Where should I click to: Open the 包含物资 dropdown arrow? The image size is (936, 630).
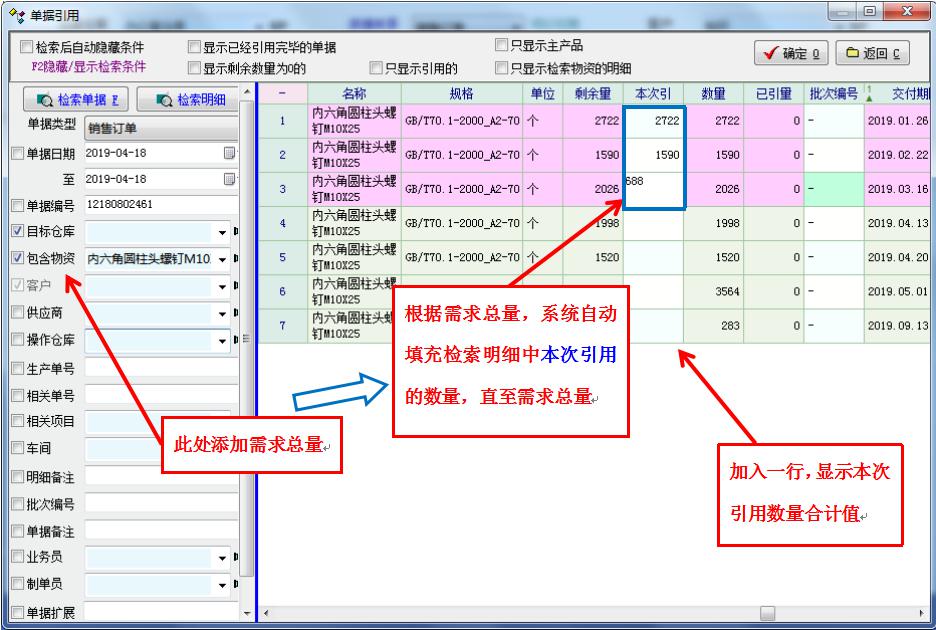pos(223,259)
